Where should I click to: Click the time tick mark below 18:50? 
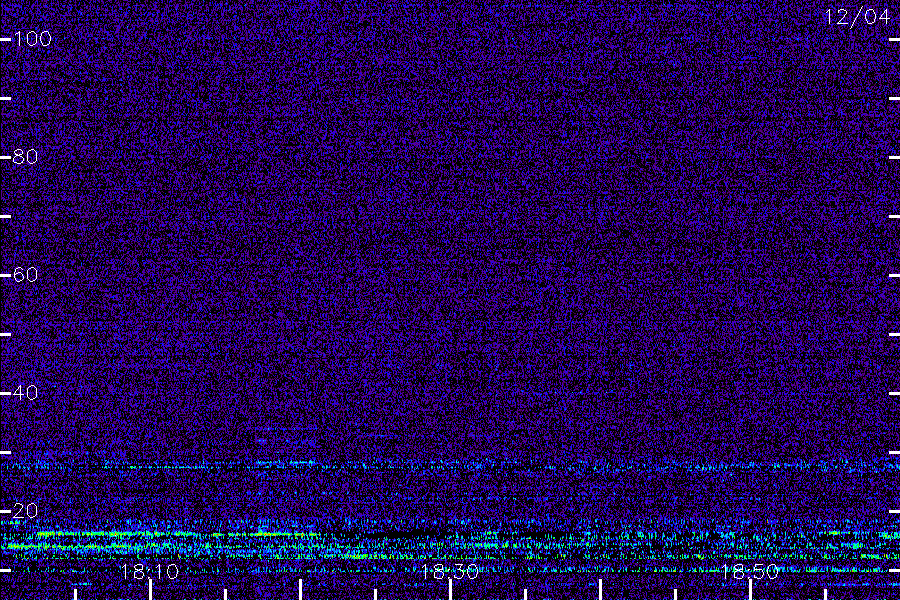pyautogui.click(x=751, y=590)
